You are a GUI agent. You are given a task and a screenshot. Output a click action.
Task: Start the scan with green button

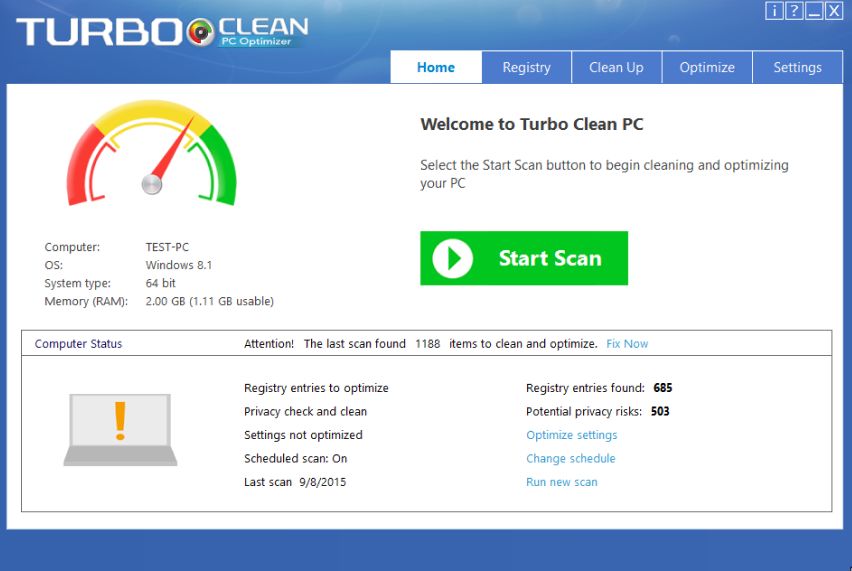tap(524, 258)
